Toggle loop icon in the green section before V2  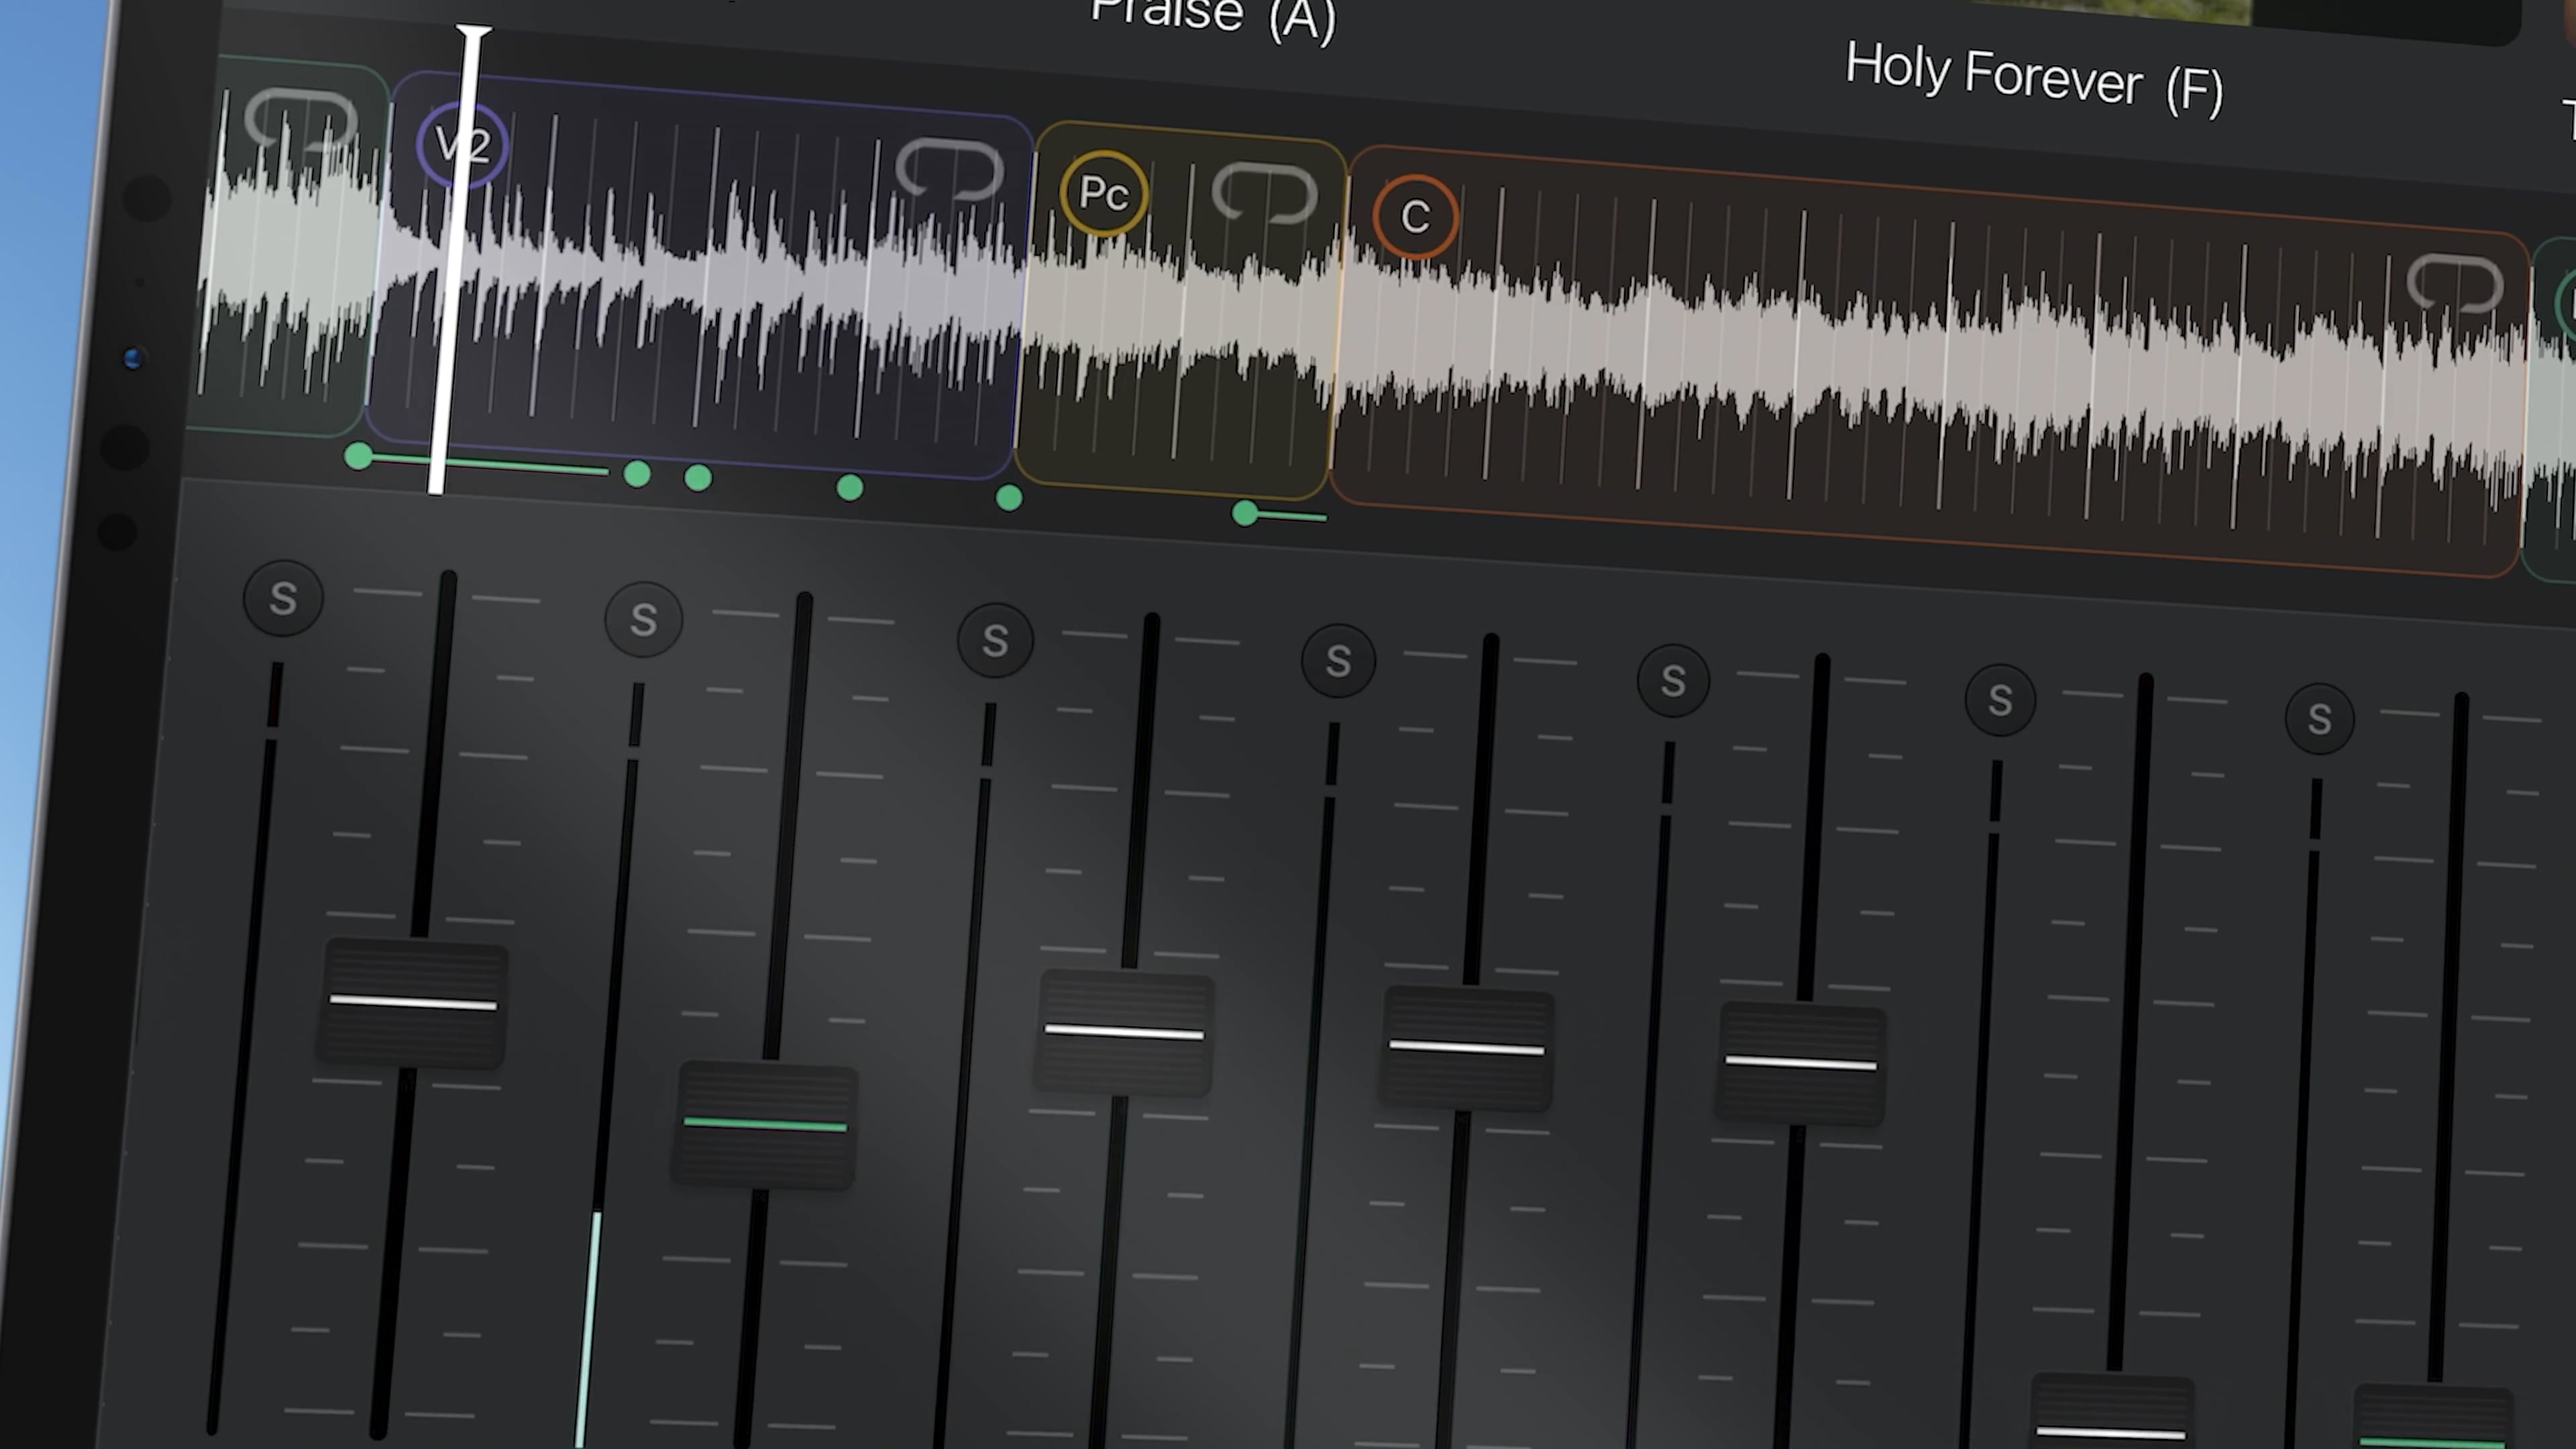pyautogui.click(x=300, y=120)
